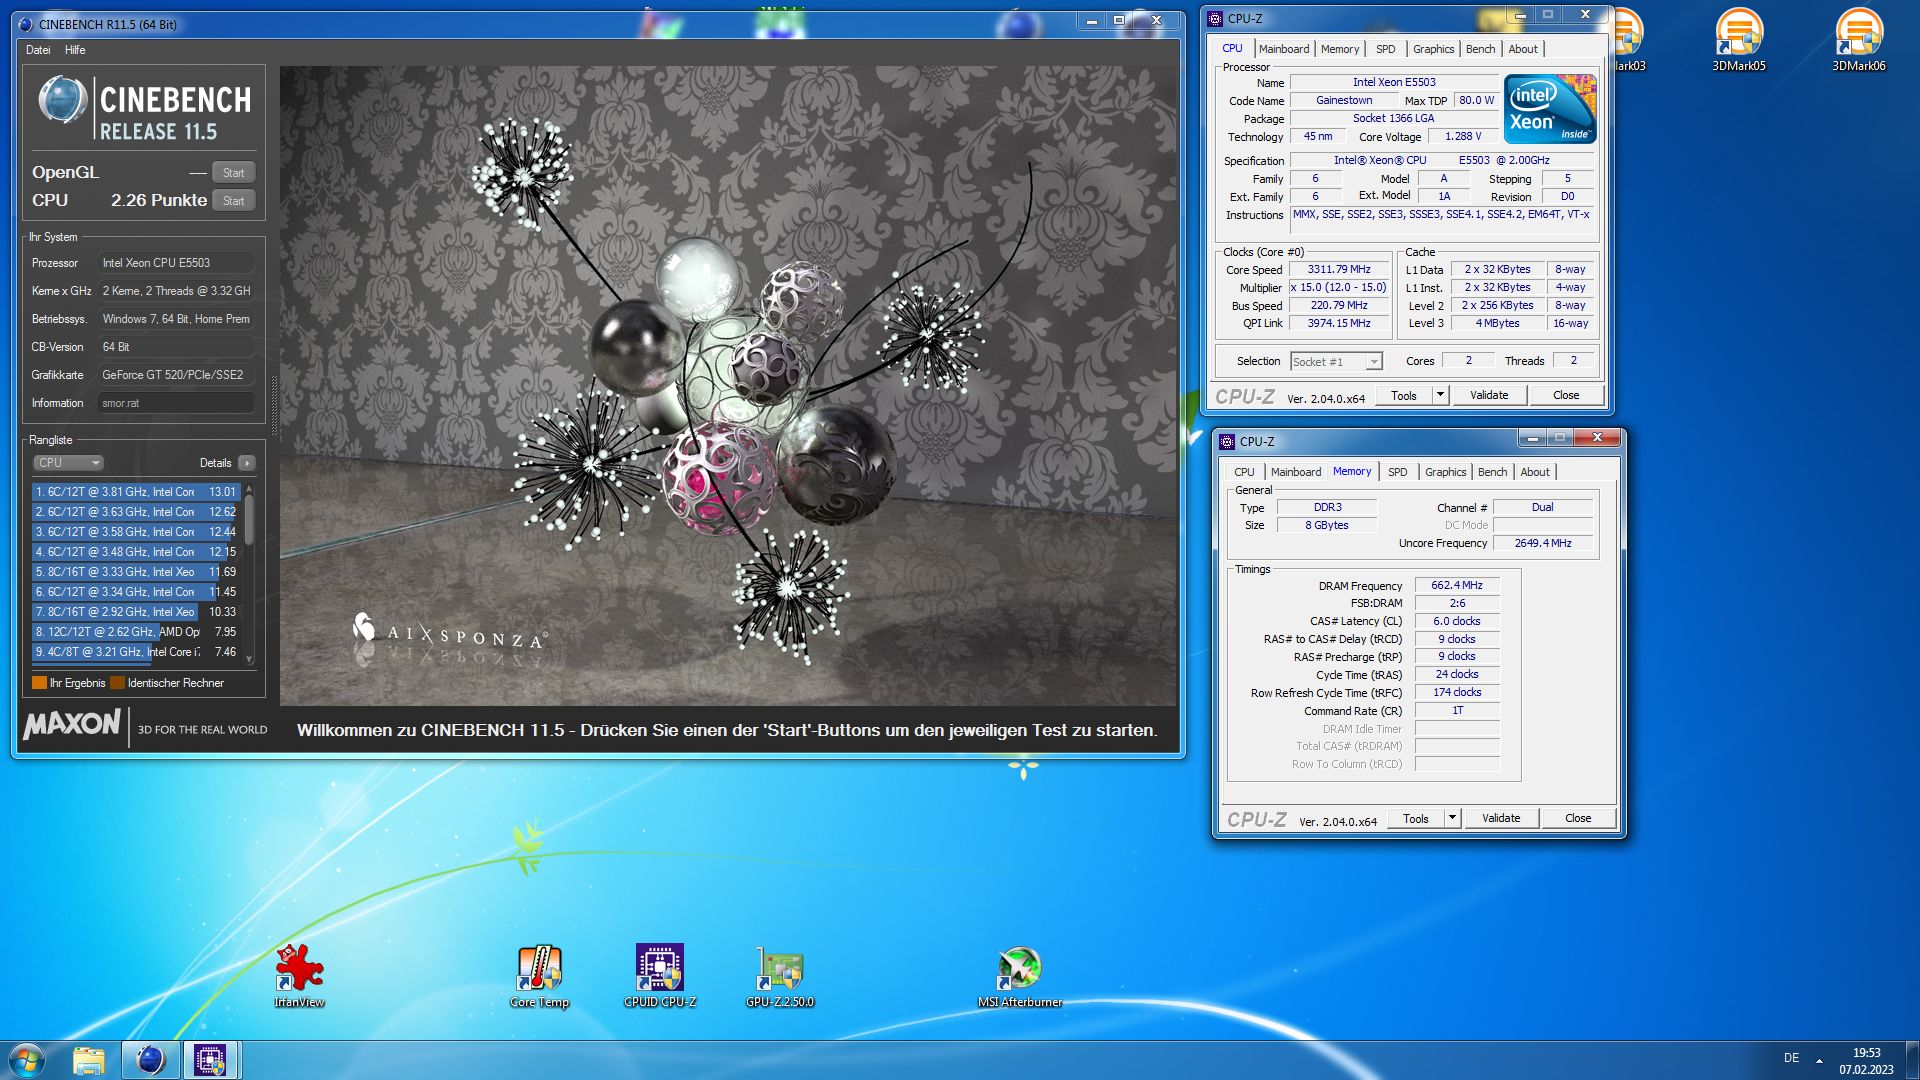Start the OpenGL benchmark
Viewport: 1920px width, 1080px height.
click(x=234, y=173)
